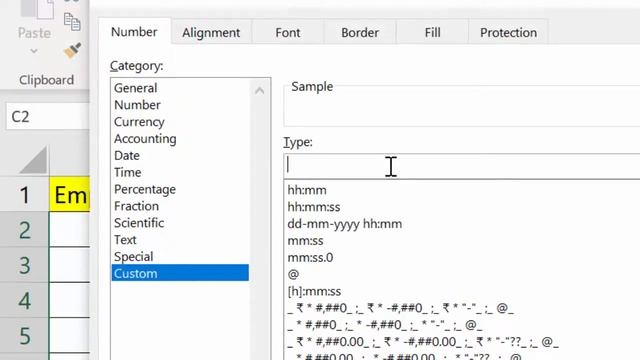The height and width of the screenshot is (360, 640).
Task: Select Currency category
Action: [x=180, y=122]
